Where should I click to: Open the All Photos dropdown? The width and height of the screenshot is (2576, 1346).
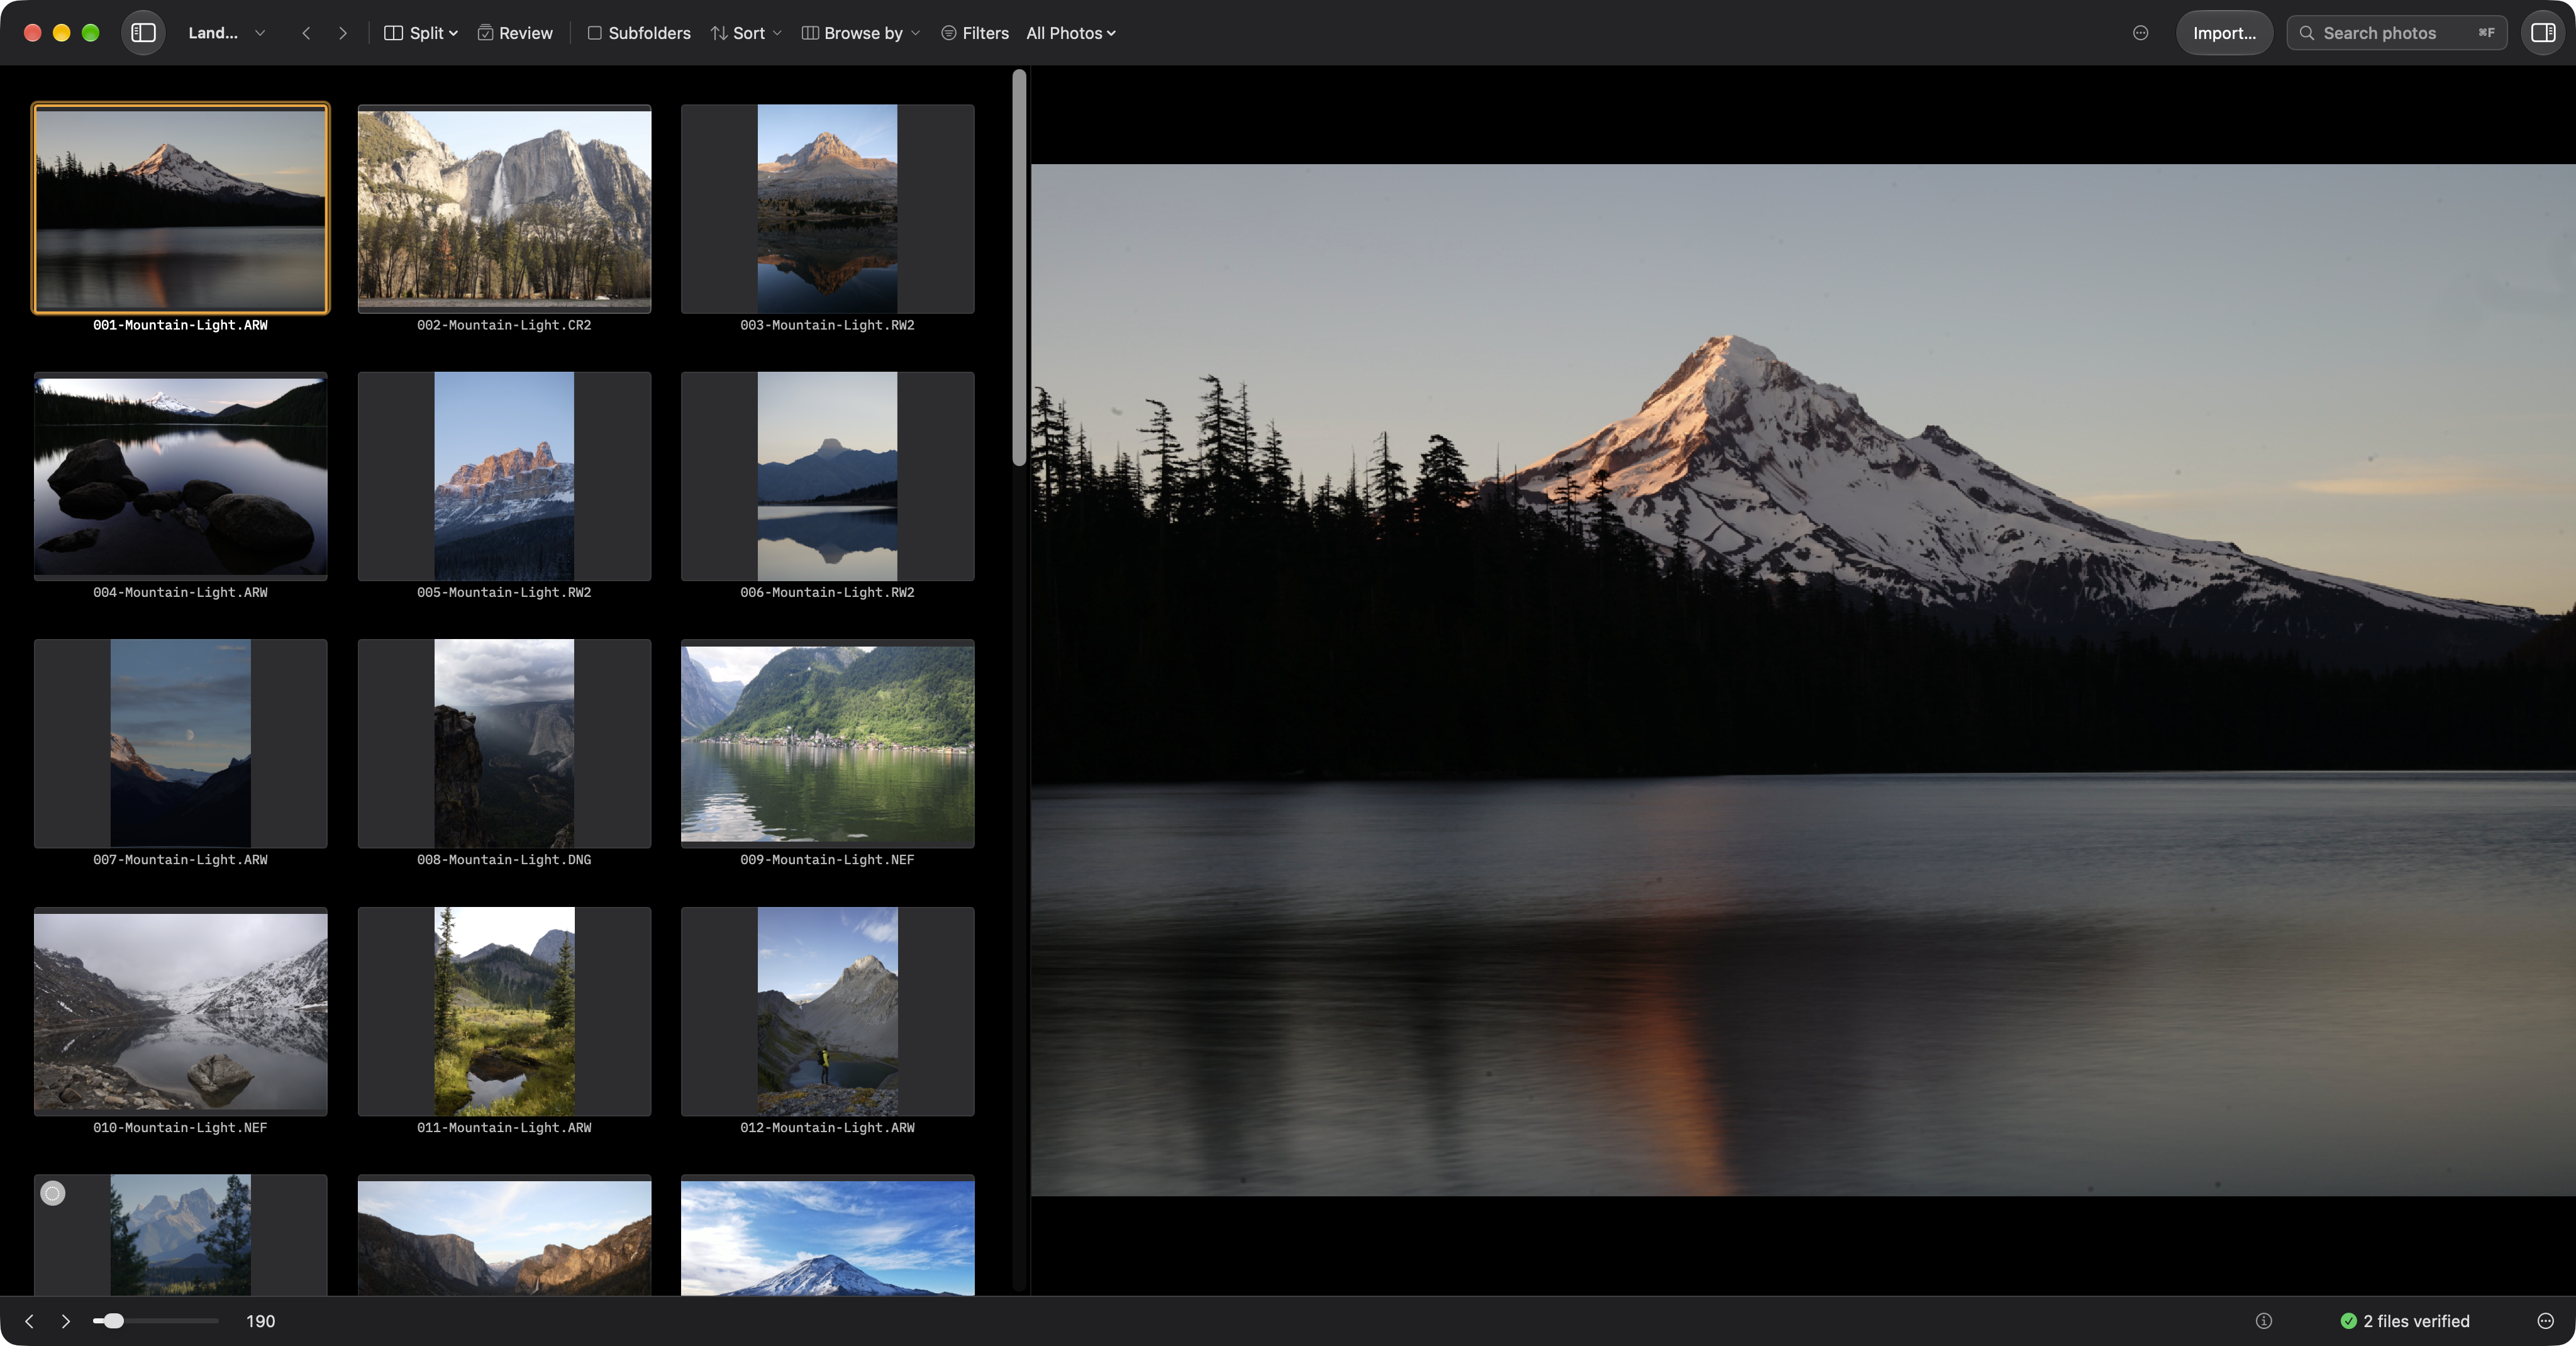click(1070, 33)
